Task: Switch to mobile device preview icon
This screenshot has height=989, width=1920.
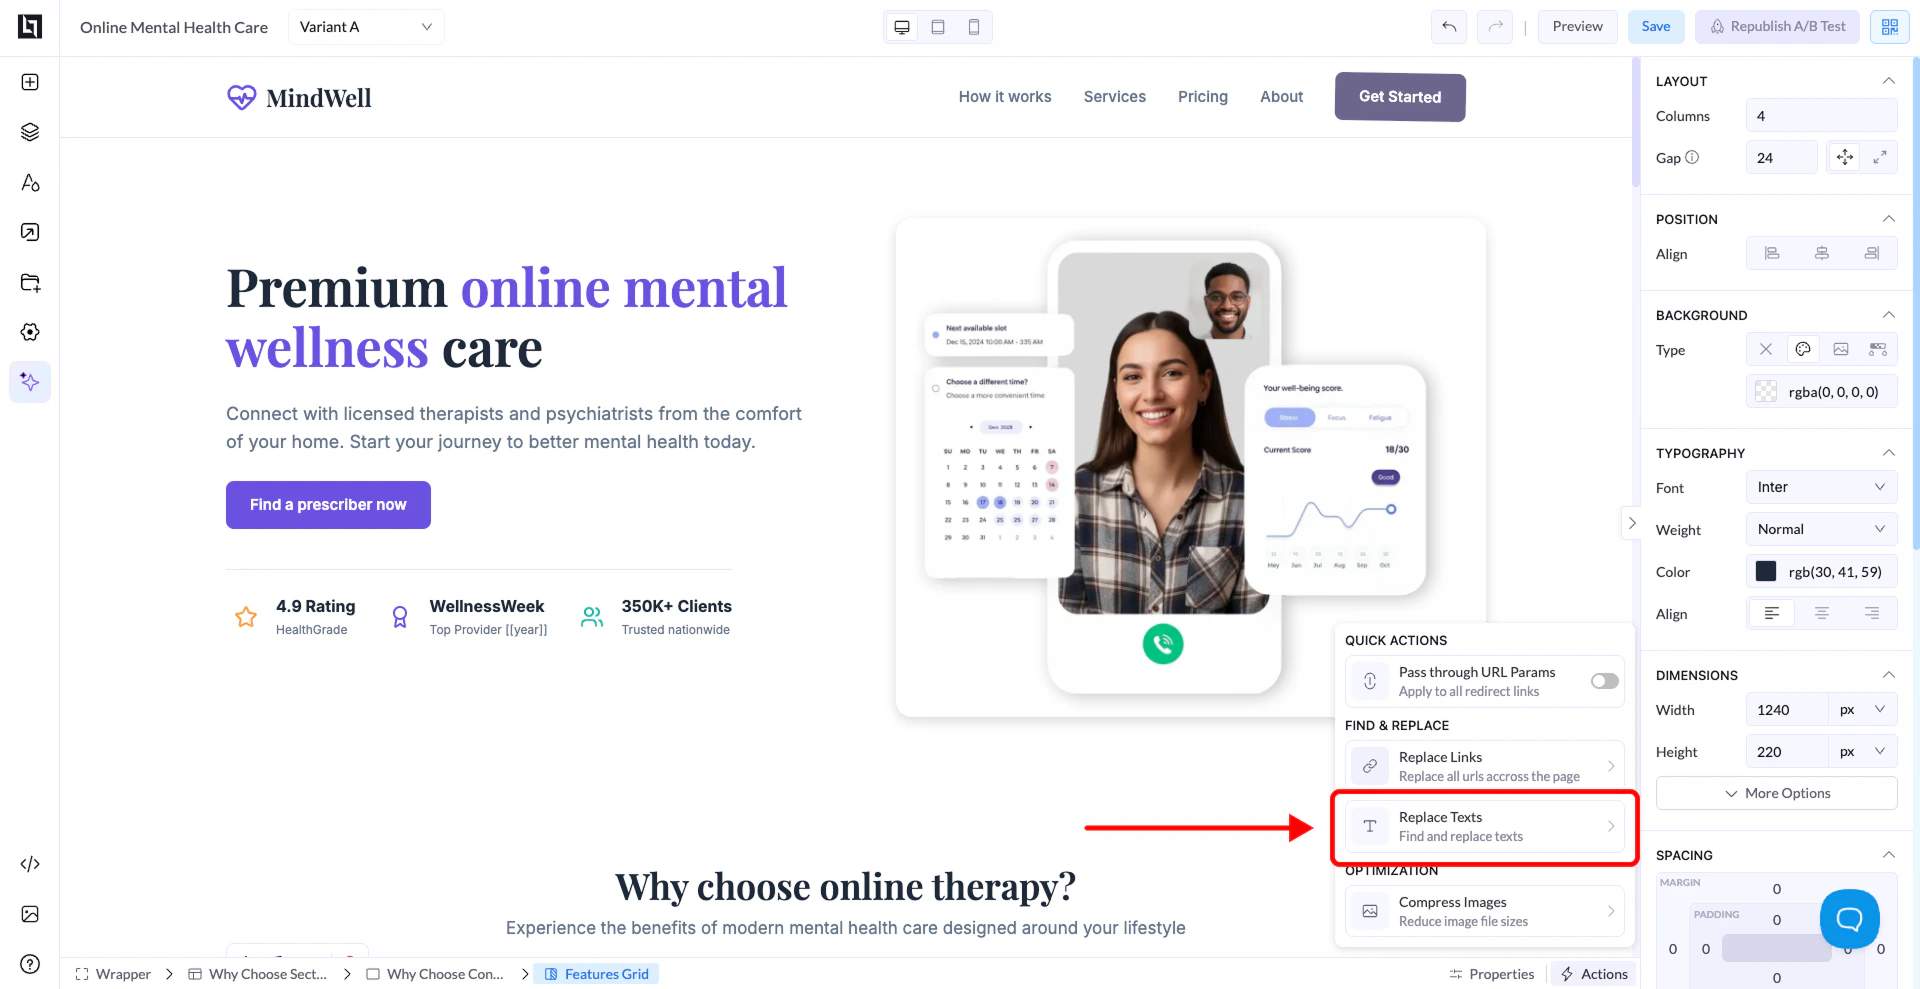Action: tap(973, 27)
